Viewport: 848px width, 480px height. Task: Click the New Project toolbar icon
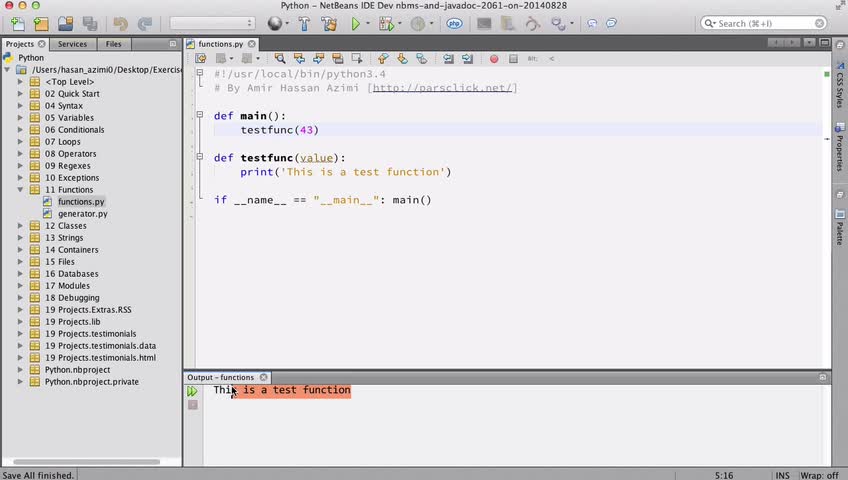41,24
